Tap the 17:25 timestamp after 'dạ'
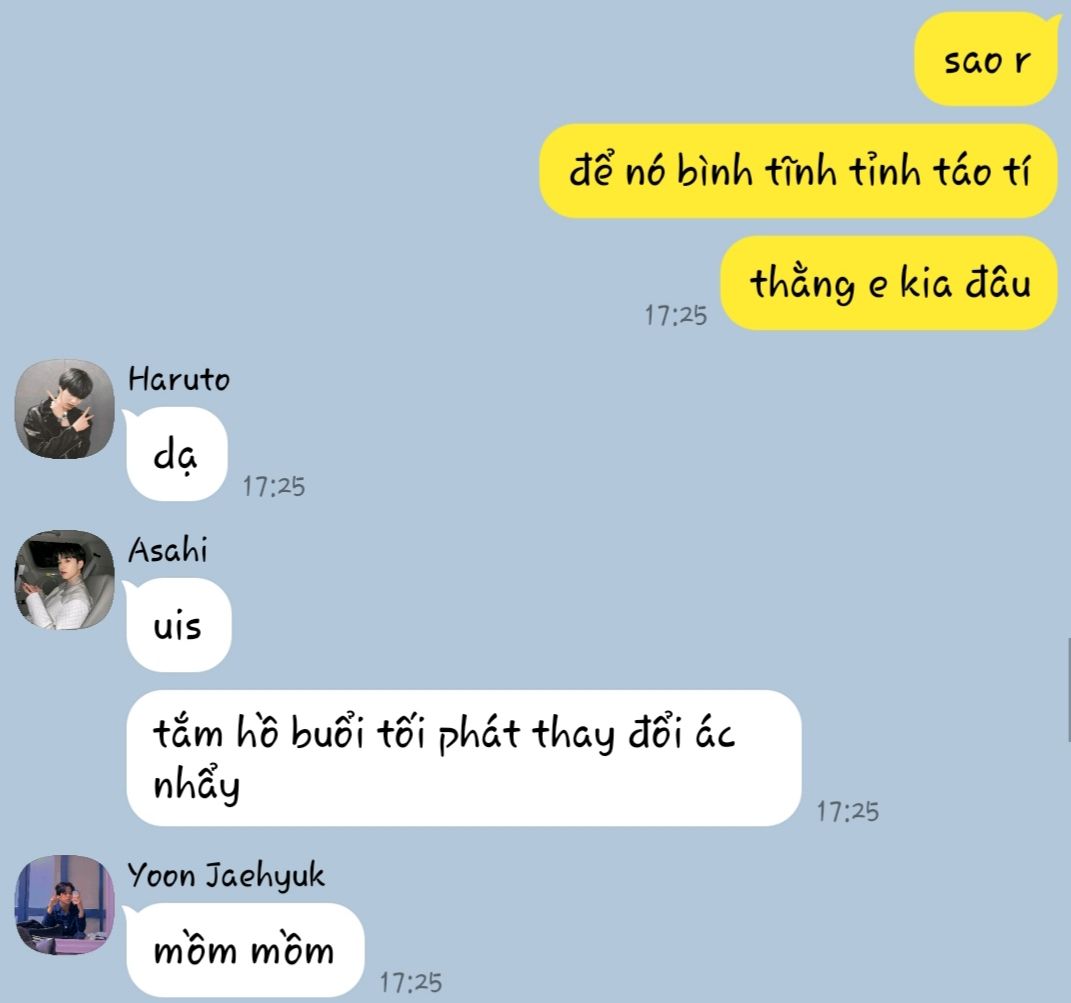This screenshot has height=1003, width=1071. pyautogui.click(x=274, y=486)
